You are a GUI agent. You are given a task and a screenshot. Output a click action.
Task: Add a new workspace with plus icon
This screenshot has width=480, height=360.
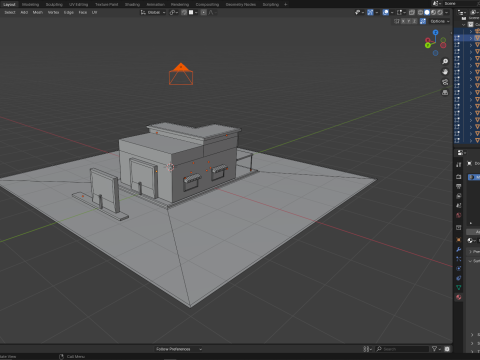coord(285,4)
